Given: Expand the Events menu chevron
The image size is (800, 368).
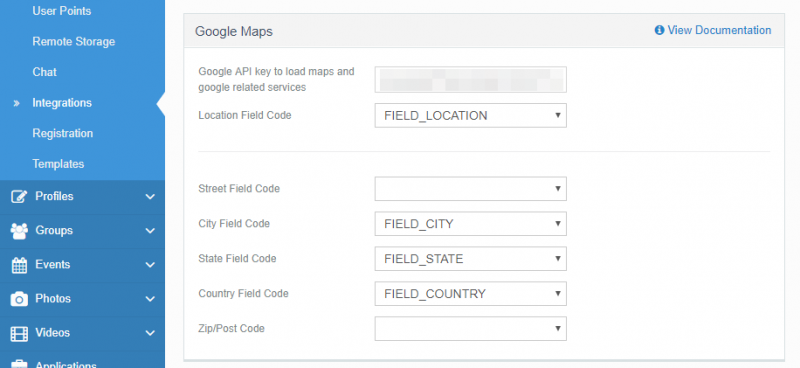Looking at the screenshot, I should [150, 265].
